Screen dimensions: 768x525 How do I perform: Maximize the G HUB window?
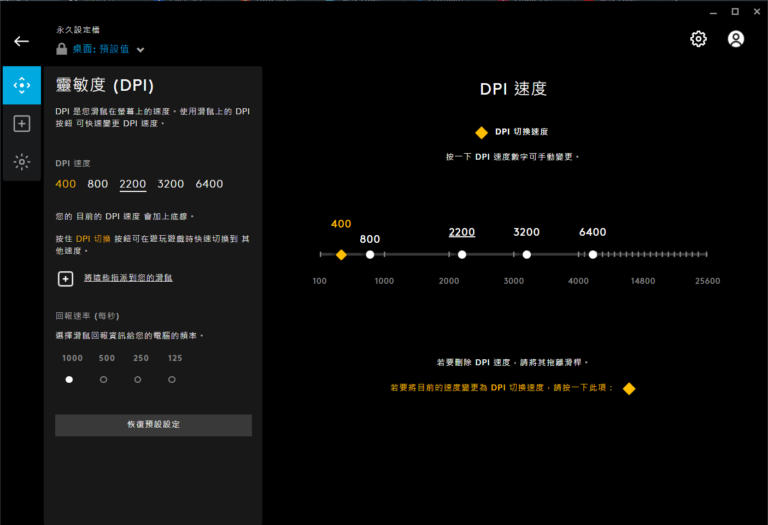tap(735, 12)
